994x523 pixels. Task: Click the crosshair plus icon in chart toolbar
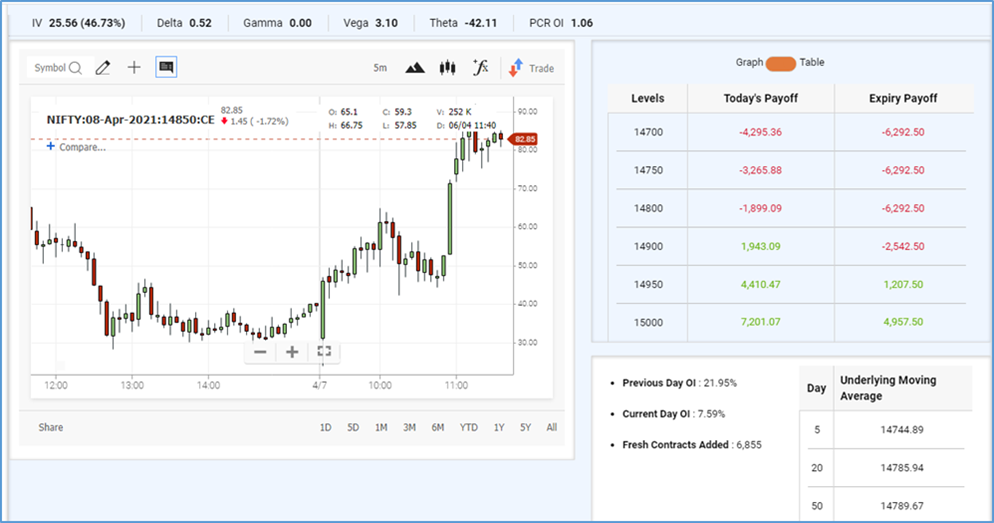click(x=134, y=68)
